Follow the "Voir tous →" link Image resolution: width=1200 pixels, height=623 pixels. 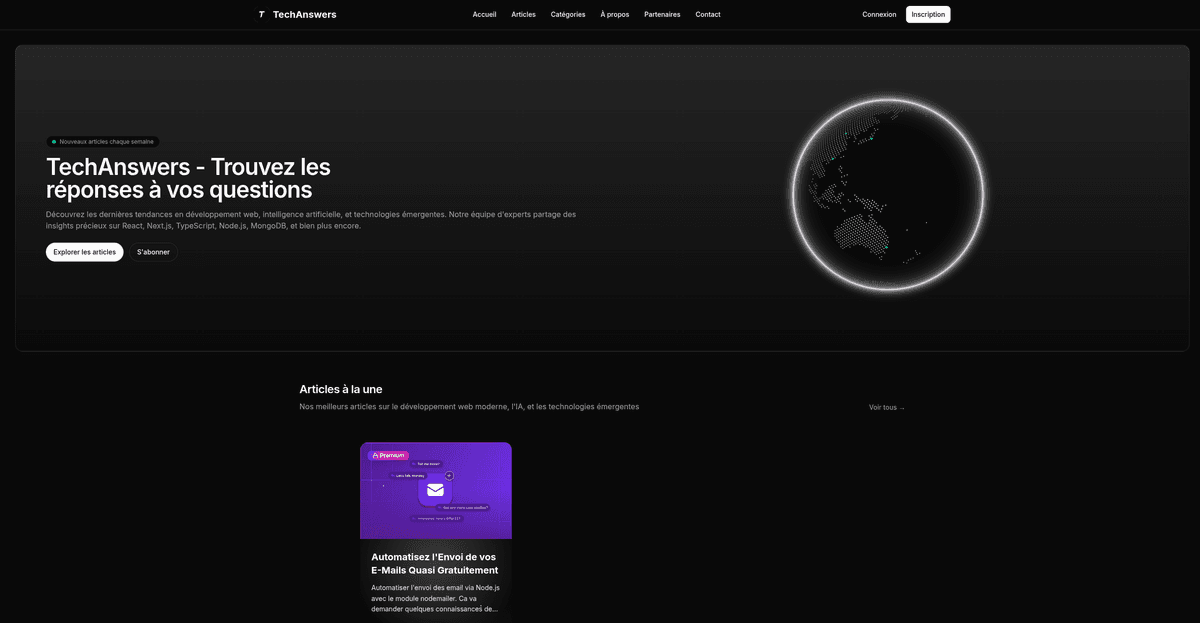coord(886,408)
